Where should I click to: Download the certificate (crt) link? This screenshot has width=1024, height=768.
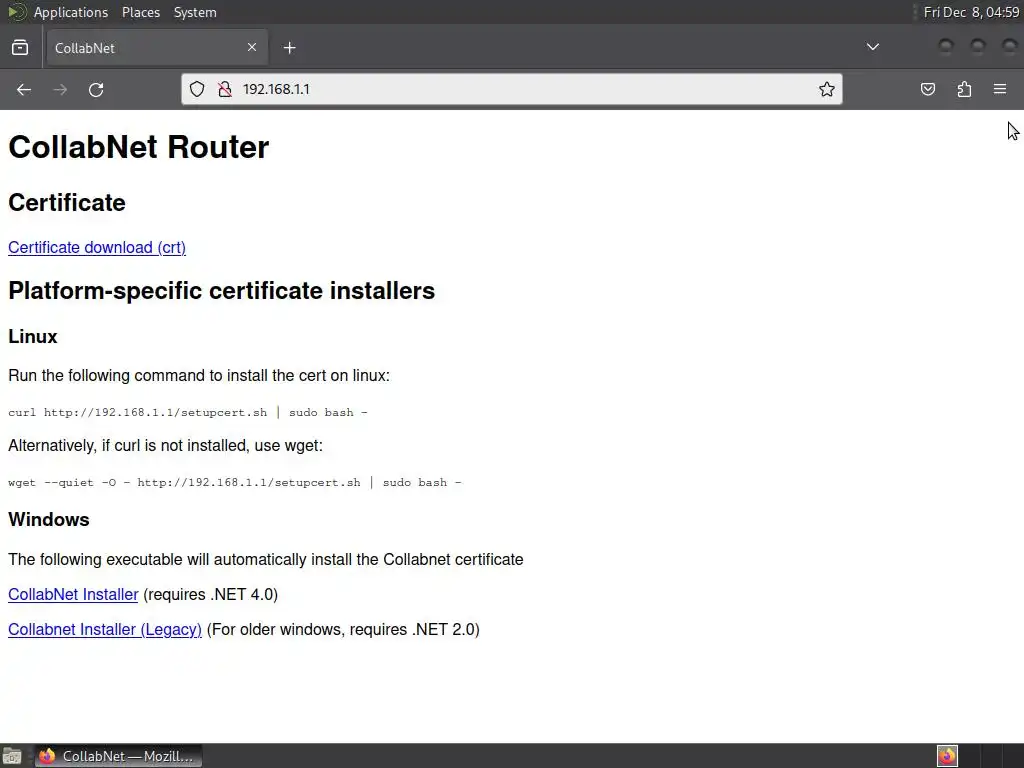(97, 248)
